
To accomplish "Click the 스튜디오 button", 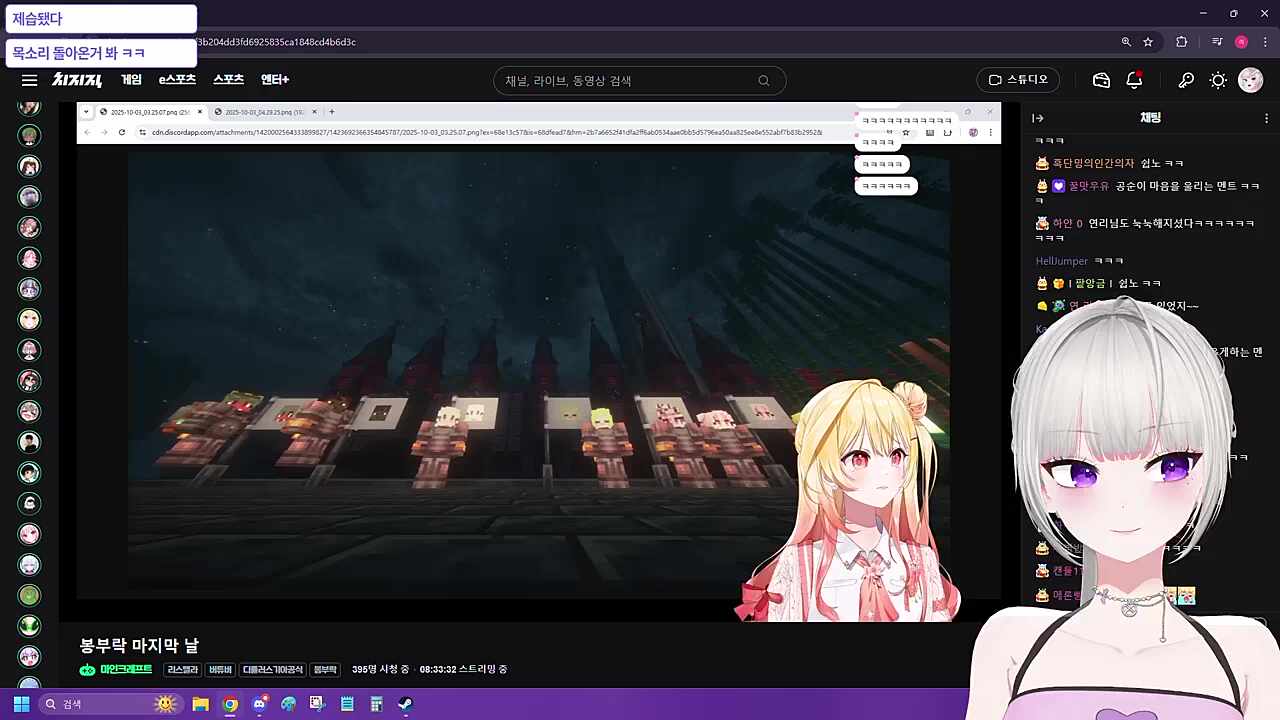I will pos(1018,80).
